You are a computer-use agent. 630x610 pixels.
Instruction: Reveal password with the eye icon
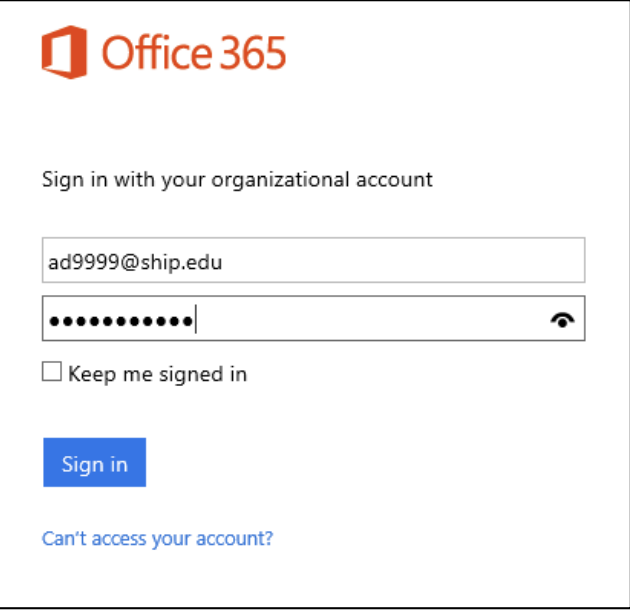[562, 320]
